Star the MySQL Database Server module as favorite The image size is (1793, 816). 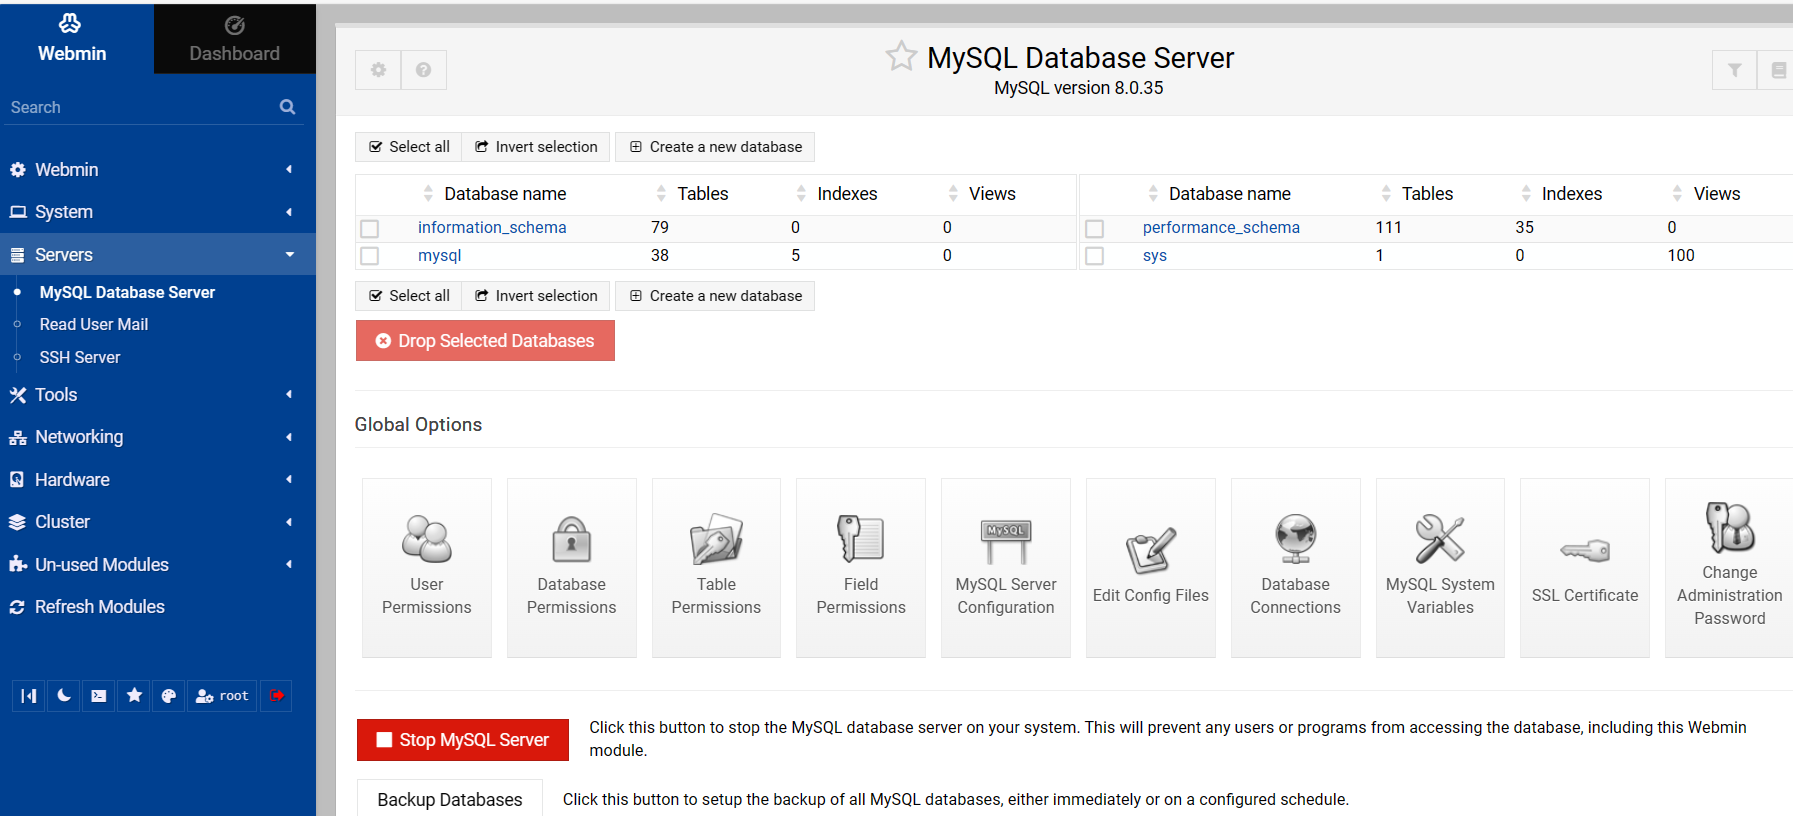(901, 56)
